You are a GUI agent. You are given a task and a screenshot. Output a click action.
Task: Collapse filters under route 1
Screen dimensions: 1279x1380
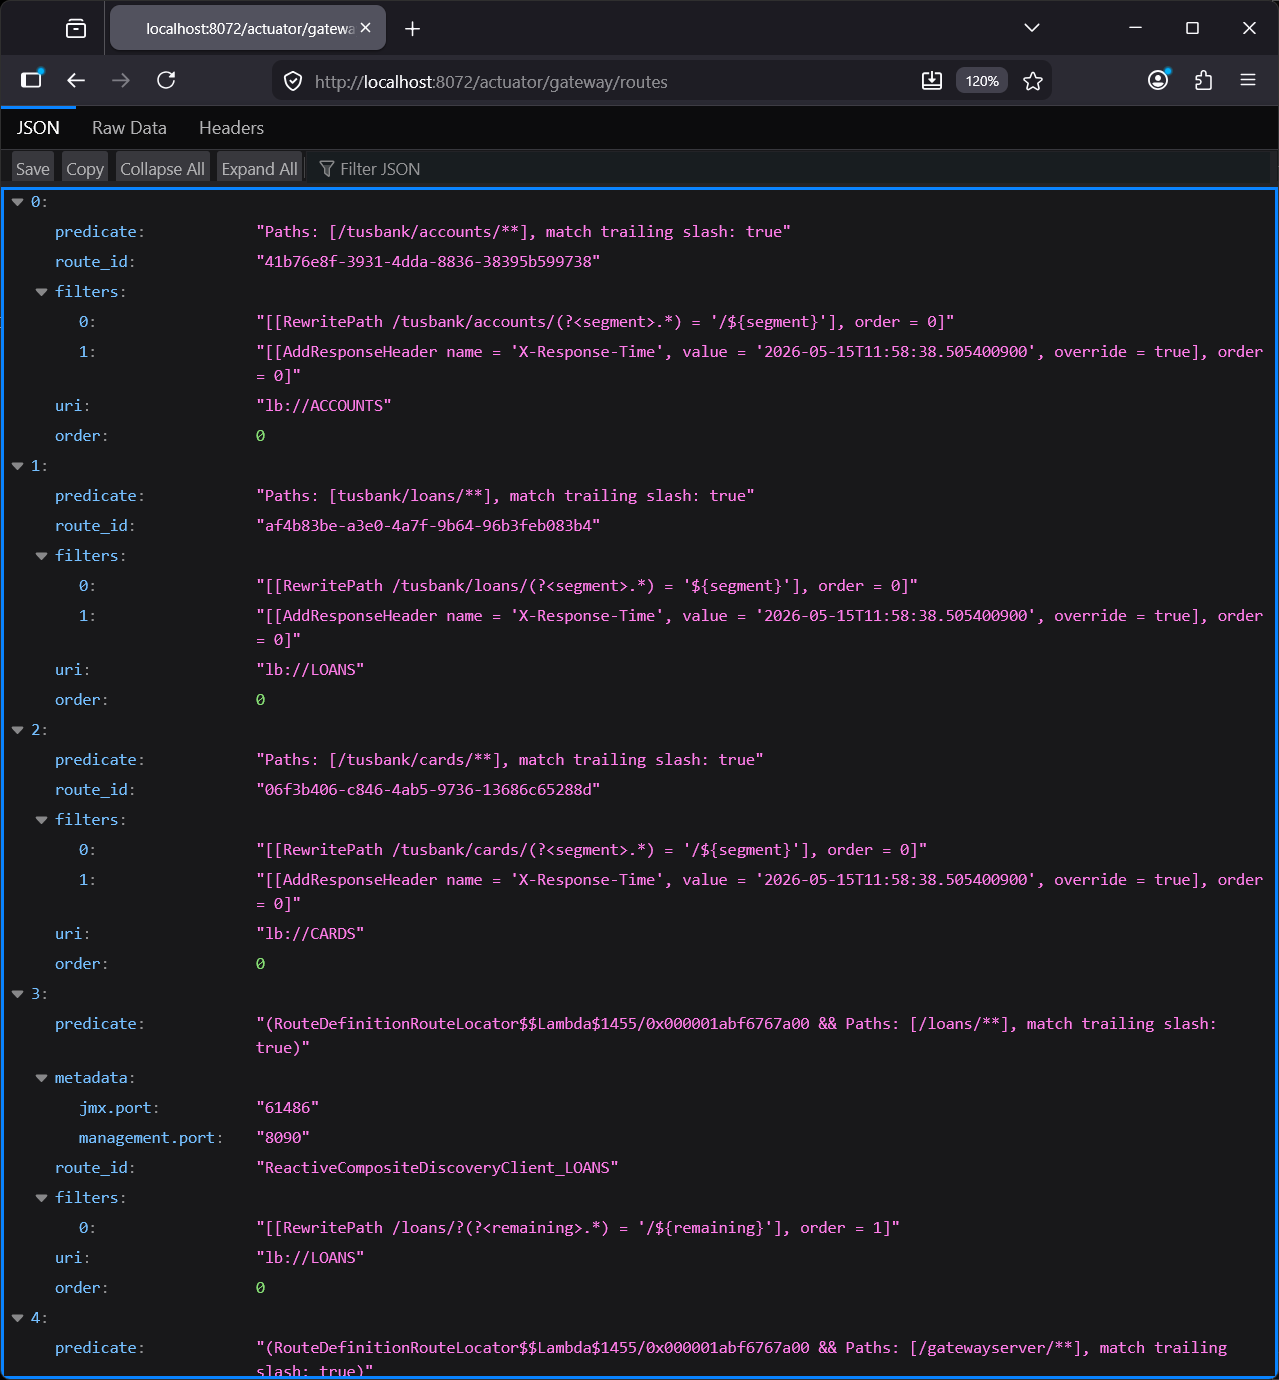(41, 556)
